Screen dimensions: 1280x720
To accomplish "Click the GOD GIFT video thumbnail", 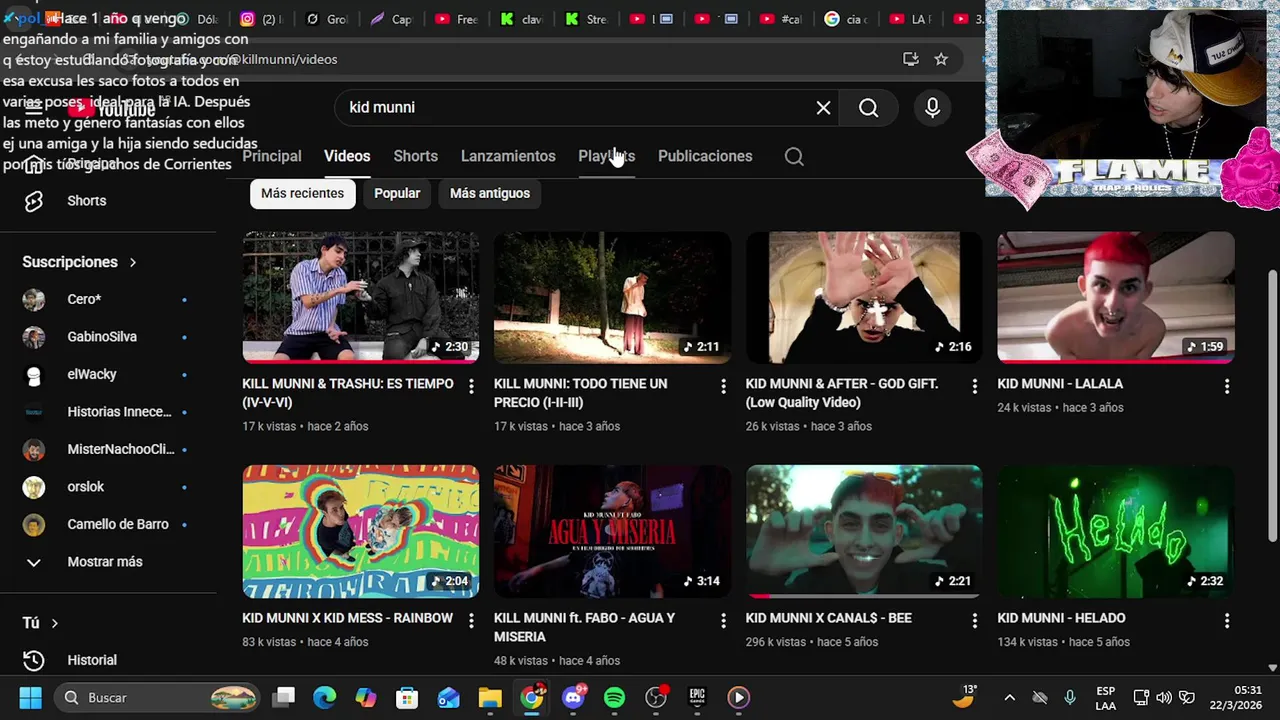I will coord(864,297).
